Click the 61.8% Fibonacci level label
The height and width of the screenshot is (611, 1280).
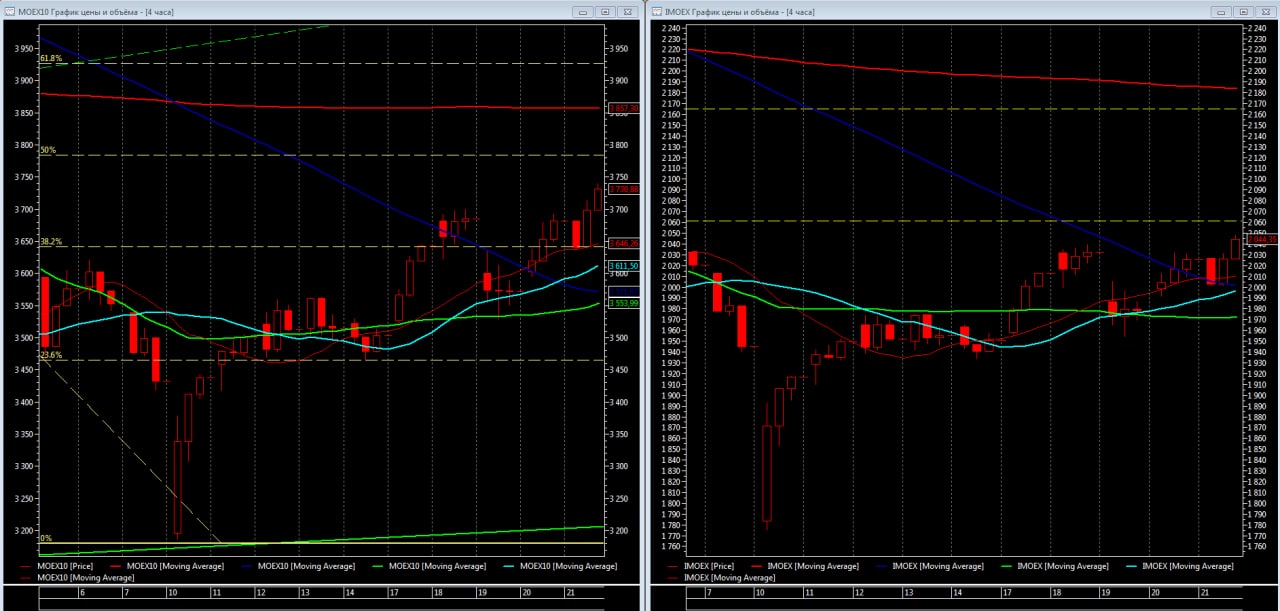pyautogui.click(x=51, y=59)
